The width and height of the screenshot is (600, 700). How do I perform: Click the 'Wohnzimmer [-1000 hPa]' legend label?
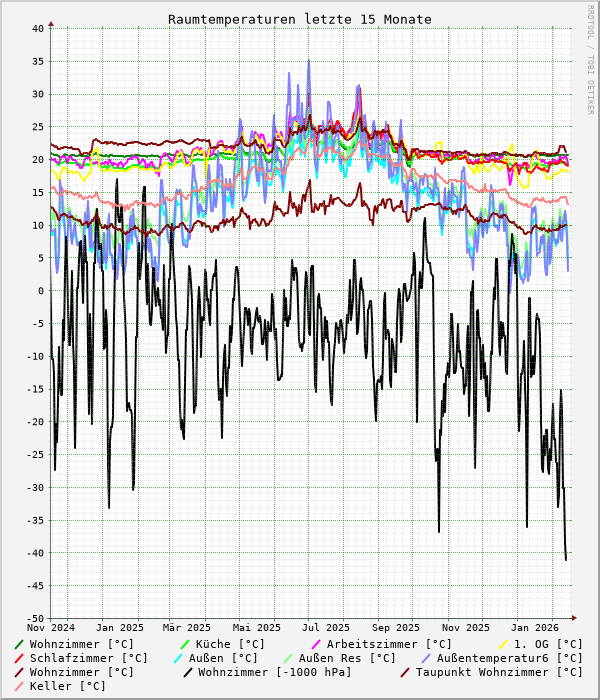pyautogui.click(x=275, y=672)
